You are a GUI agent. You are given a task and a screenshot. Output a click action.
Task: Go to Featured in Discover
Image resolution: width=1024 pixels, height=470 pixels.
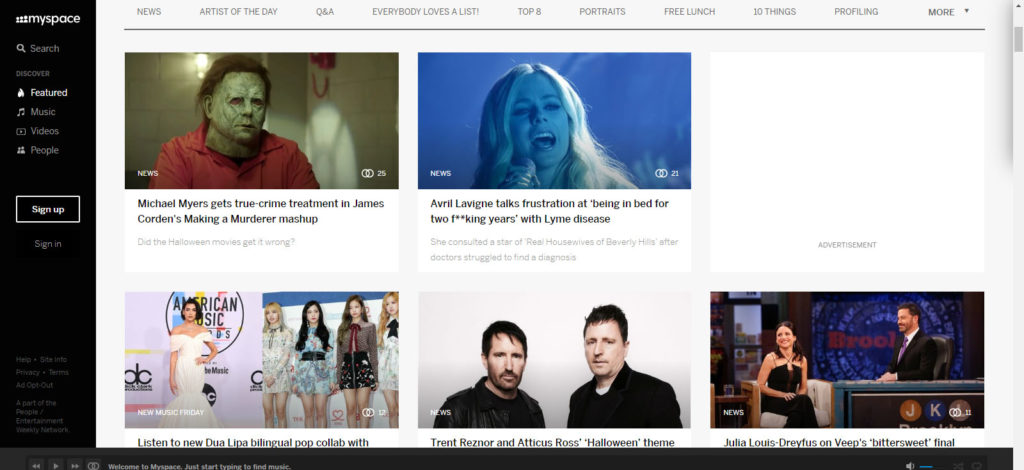[49, 93]
